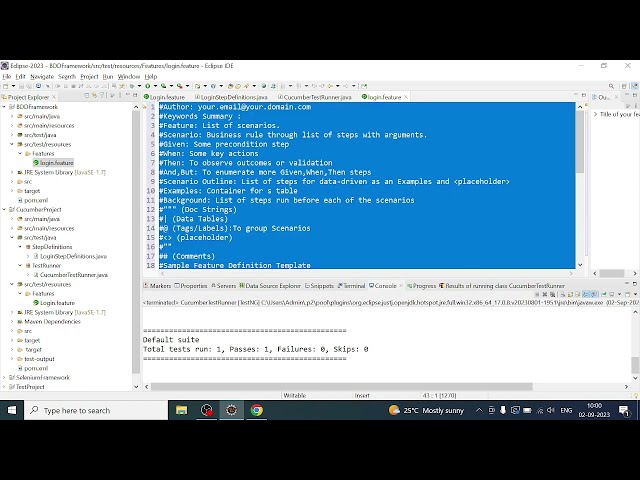Viewport: 640px width, 480px height.
Task: Click the 25°C Mostly sunny weather widget
Action: (x=426, y=410)
